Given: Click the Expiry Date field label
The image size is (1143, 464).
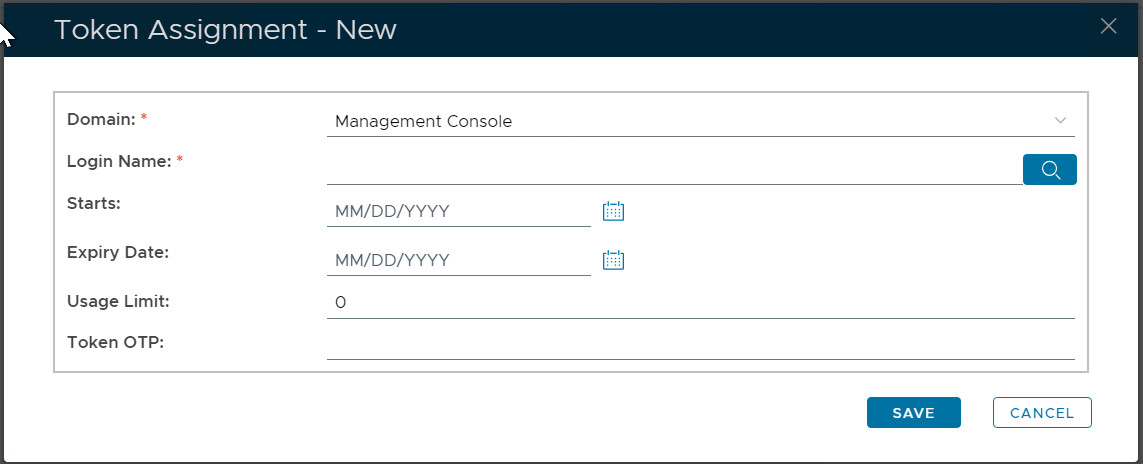Looking at the screenshot, I should [117, 252].
